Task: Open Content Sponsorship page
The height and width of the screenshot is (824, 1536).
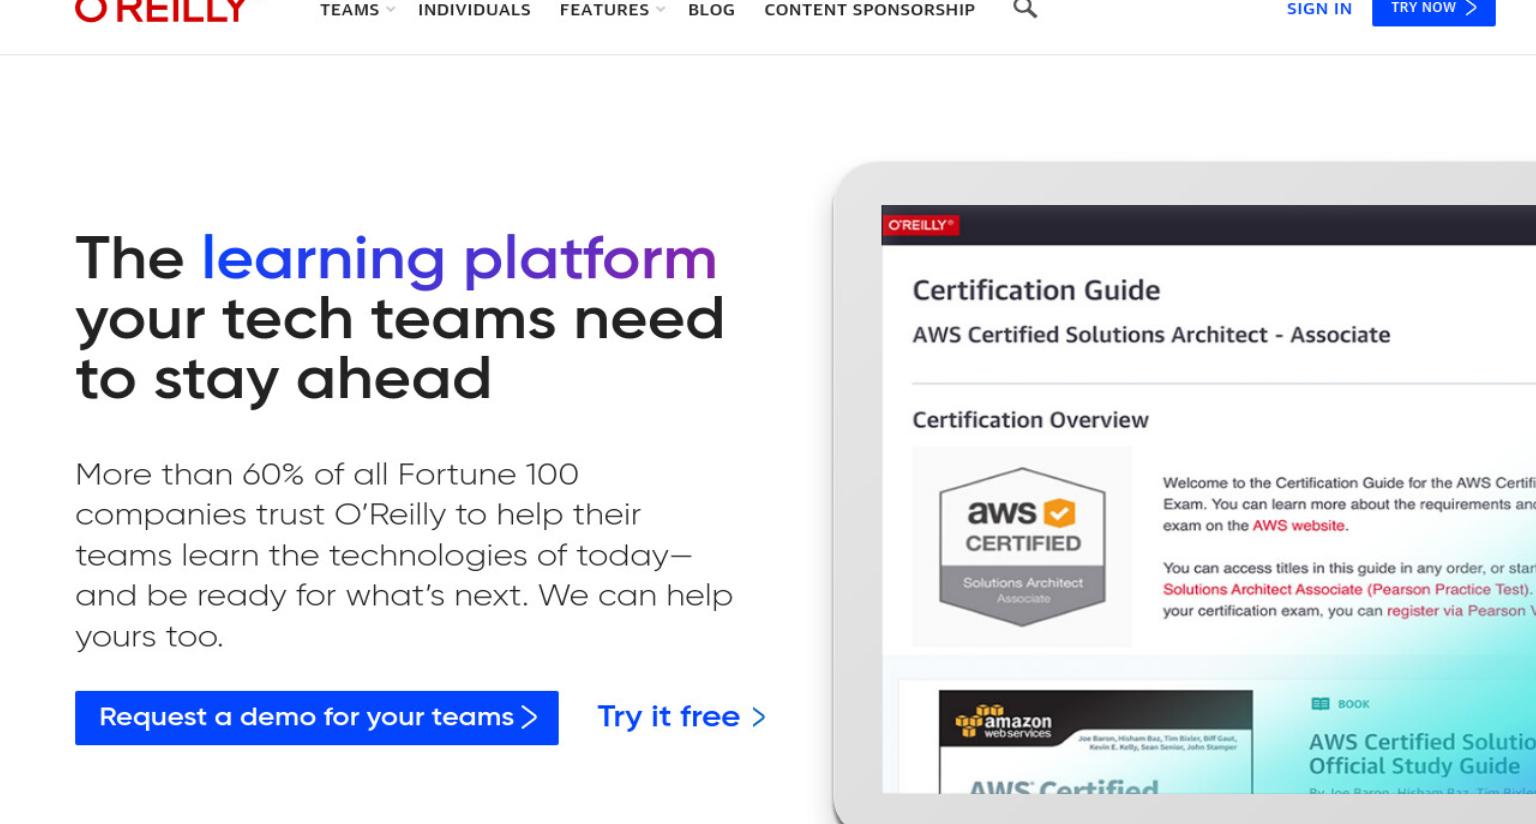Action: pyautogui.click(x=869, y=10)
